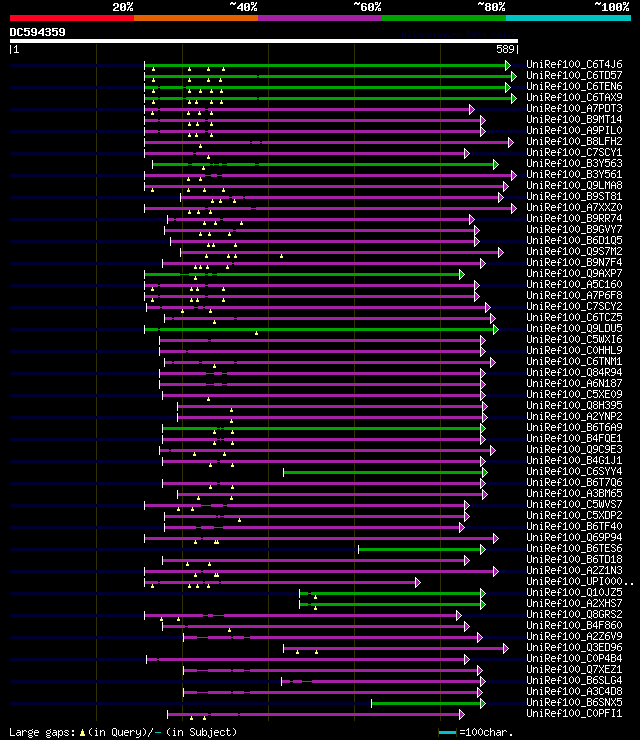Viewport: 640px width, 740px height.
Task: Select the UniRef100_B6SNX5 label
Action: pos(574,702)
